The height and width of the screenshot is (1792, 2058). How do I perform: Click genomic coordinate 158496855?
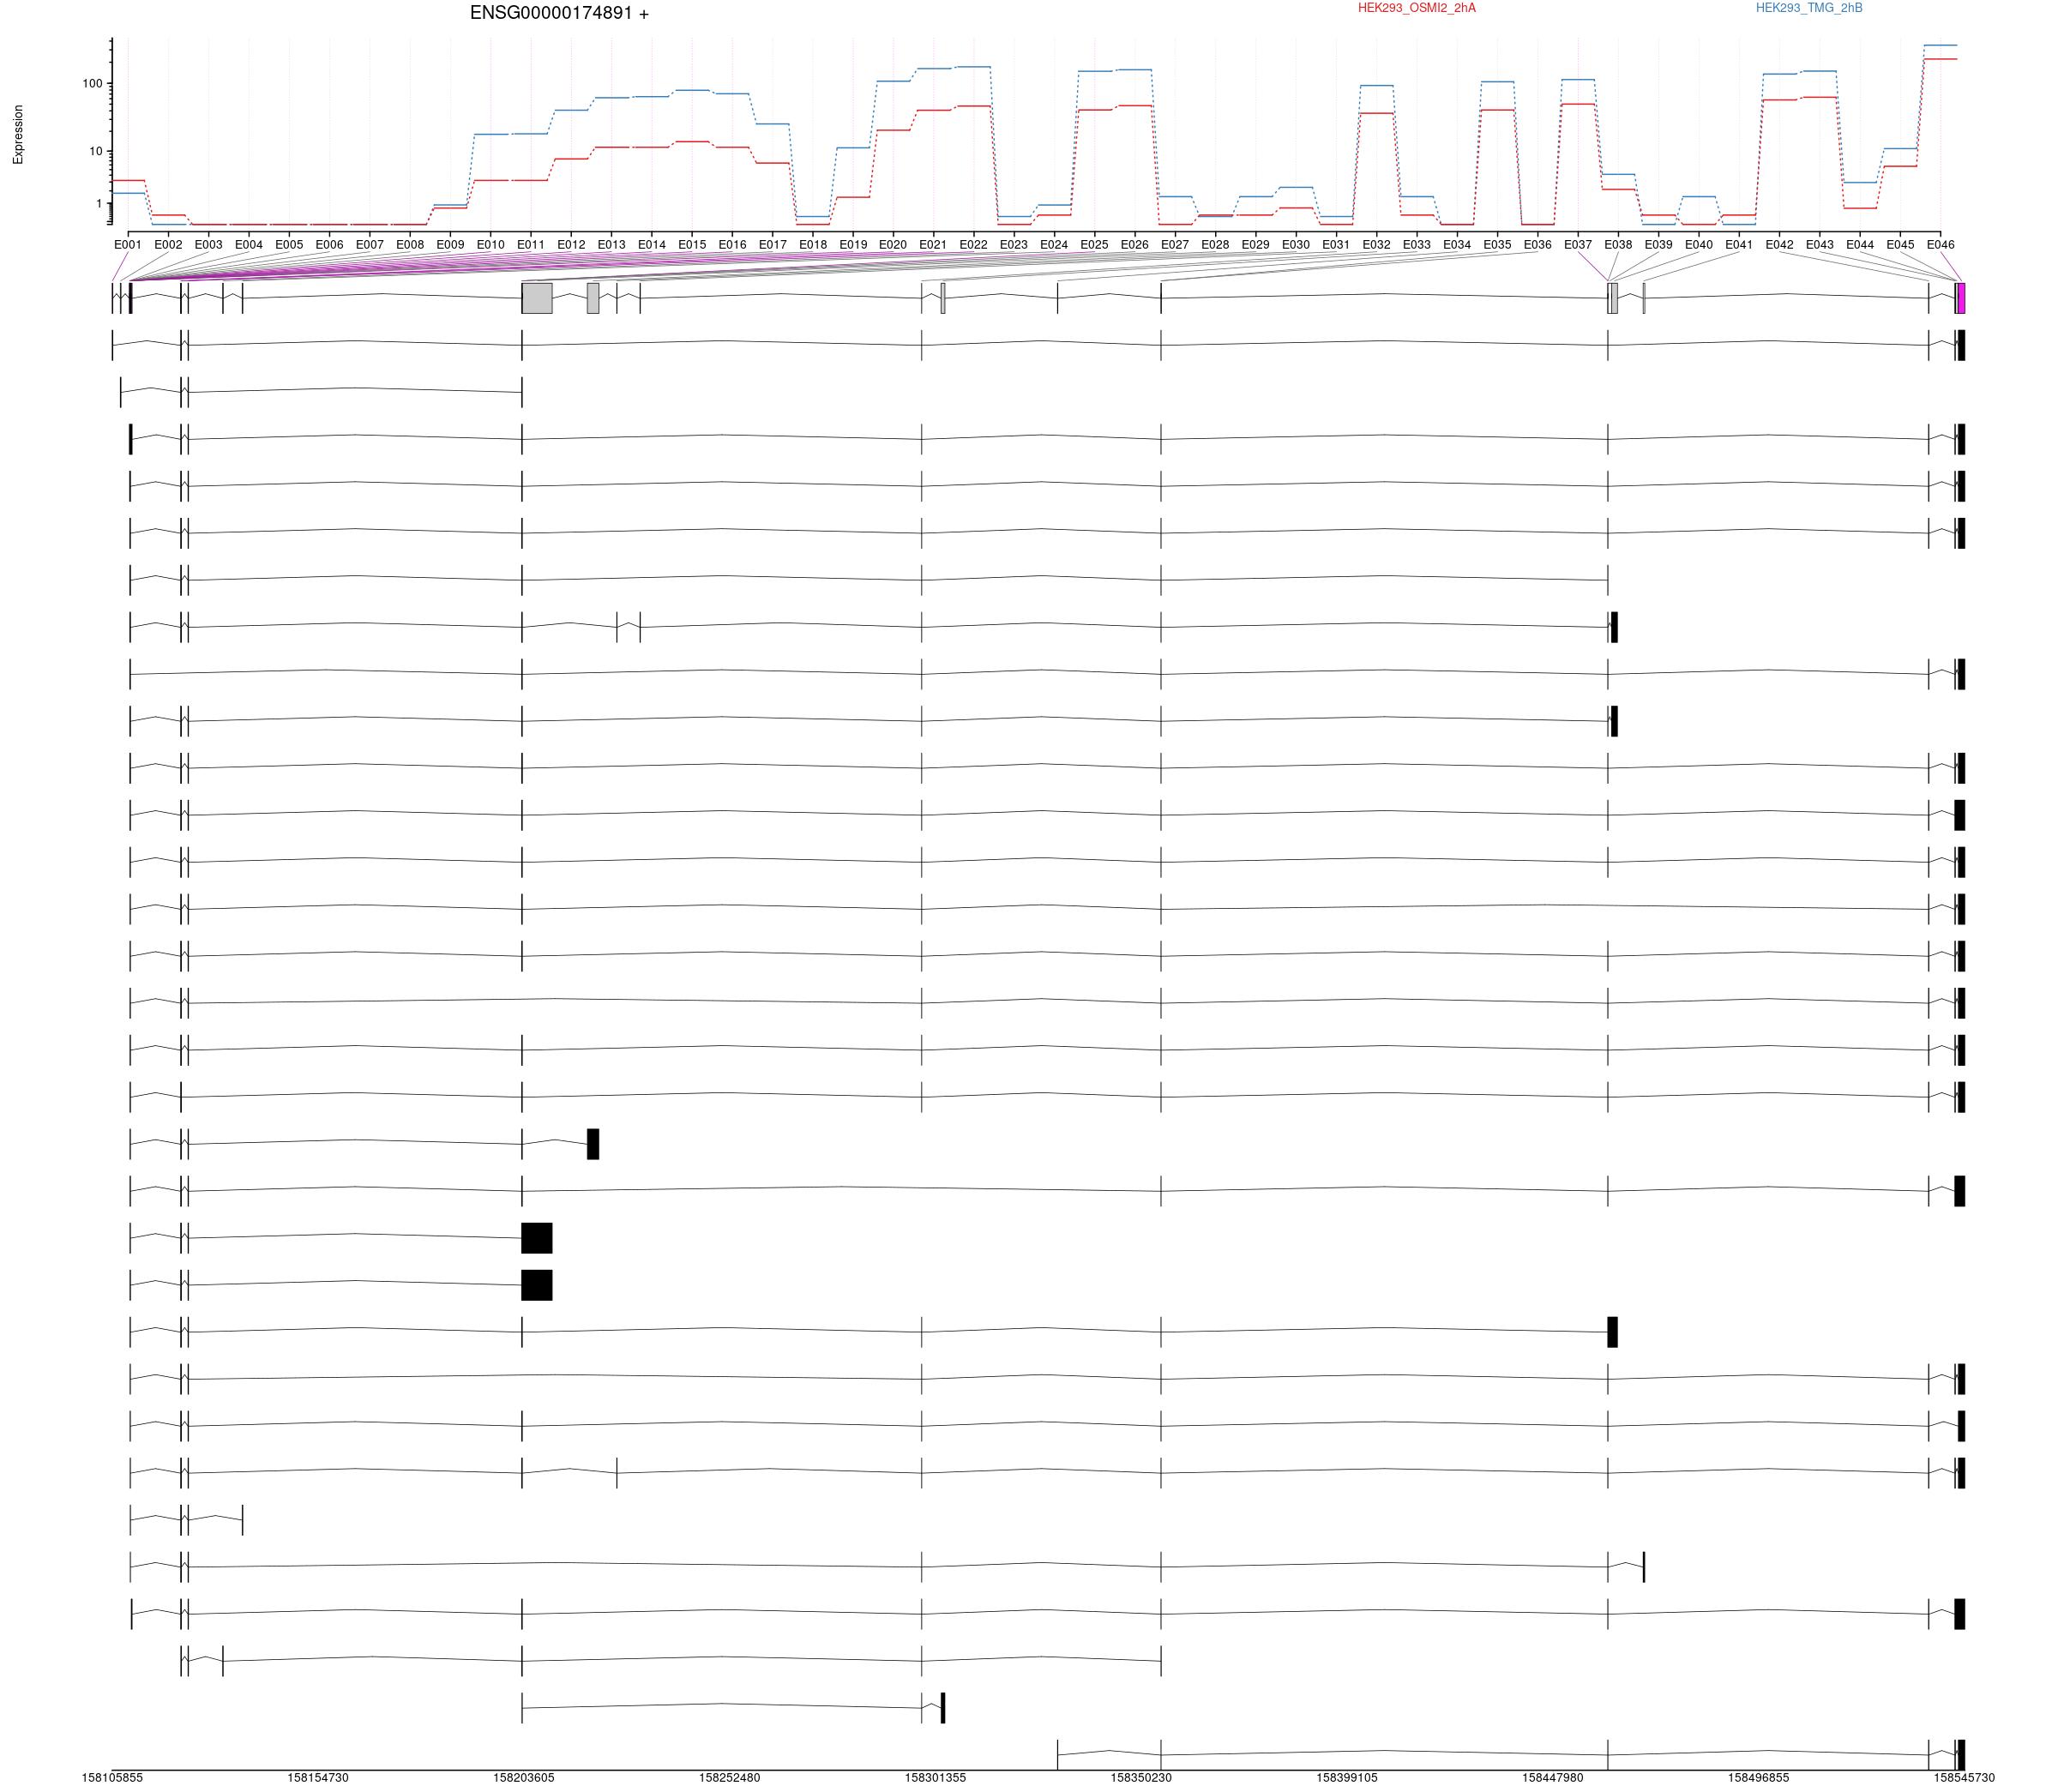(x=1759, y=1778)
